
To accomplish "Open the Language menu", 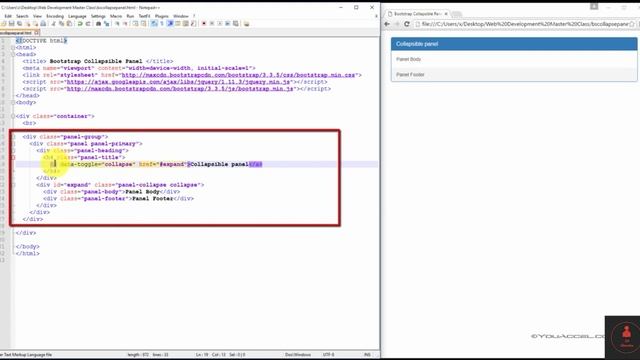I will pyautogui.click(x=77, y=16).
